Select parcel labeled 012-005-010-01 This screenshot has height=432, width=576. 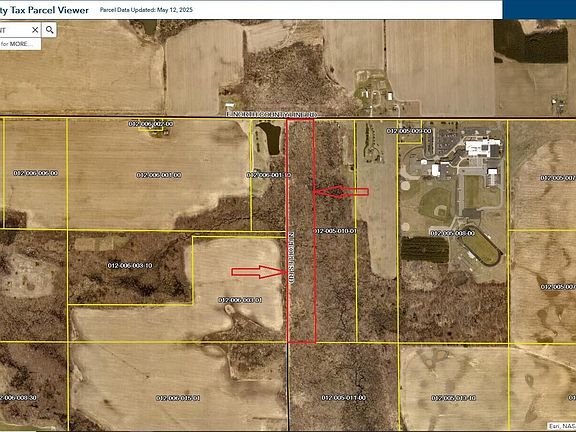pos(335,231)
